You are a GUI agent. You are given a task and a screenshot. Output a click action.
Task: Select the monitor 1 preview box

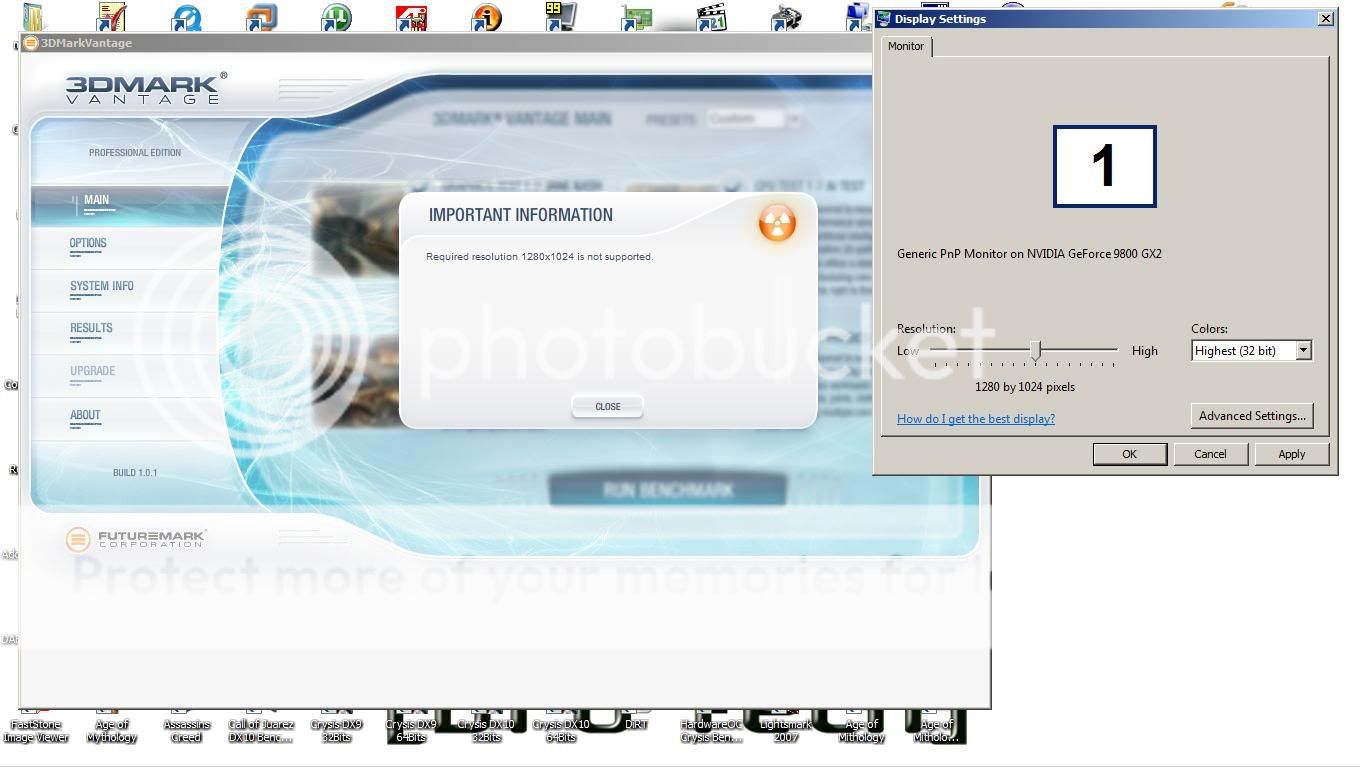pos(1105,167)
